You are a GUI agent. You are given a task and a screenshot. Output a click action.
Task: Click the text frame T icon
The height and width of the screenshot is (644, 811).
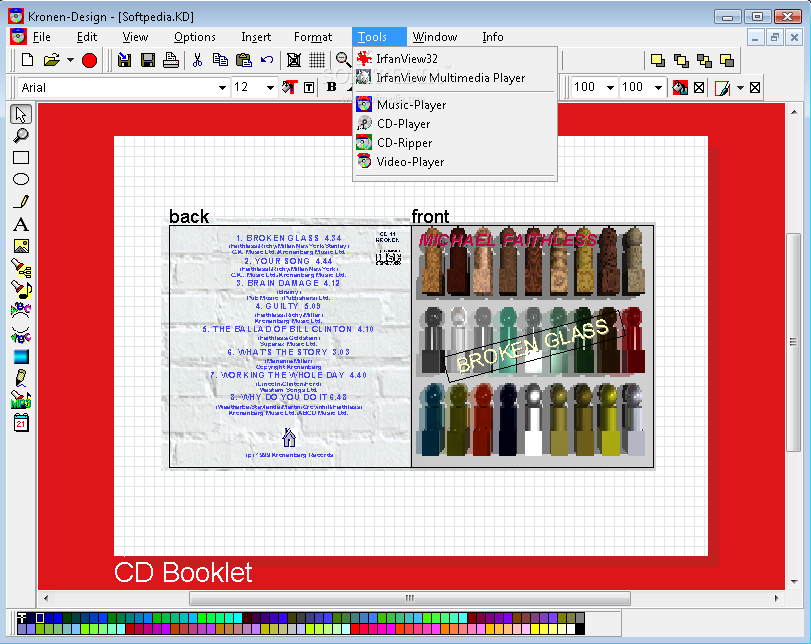(309, 87)
